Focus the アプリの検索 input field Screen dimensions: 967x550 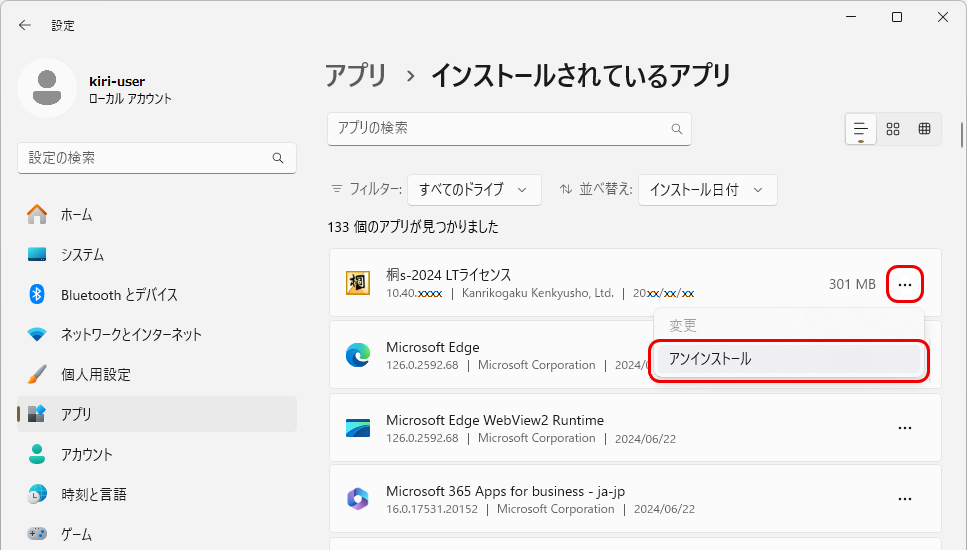click(509, 129)
